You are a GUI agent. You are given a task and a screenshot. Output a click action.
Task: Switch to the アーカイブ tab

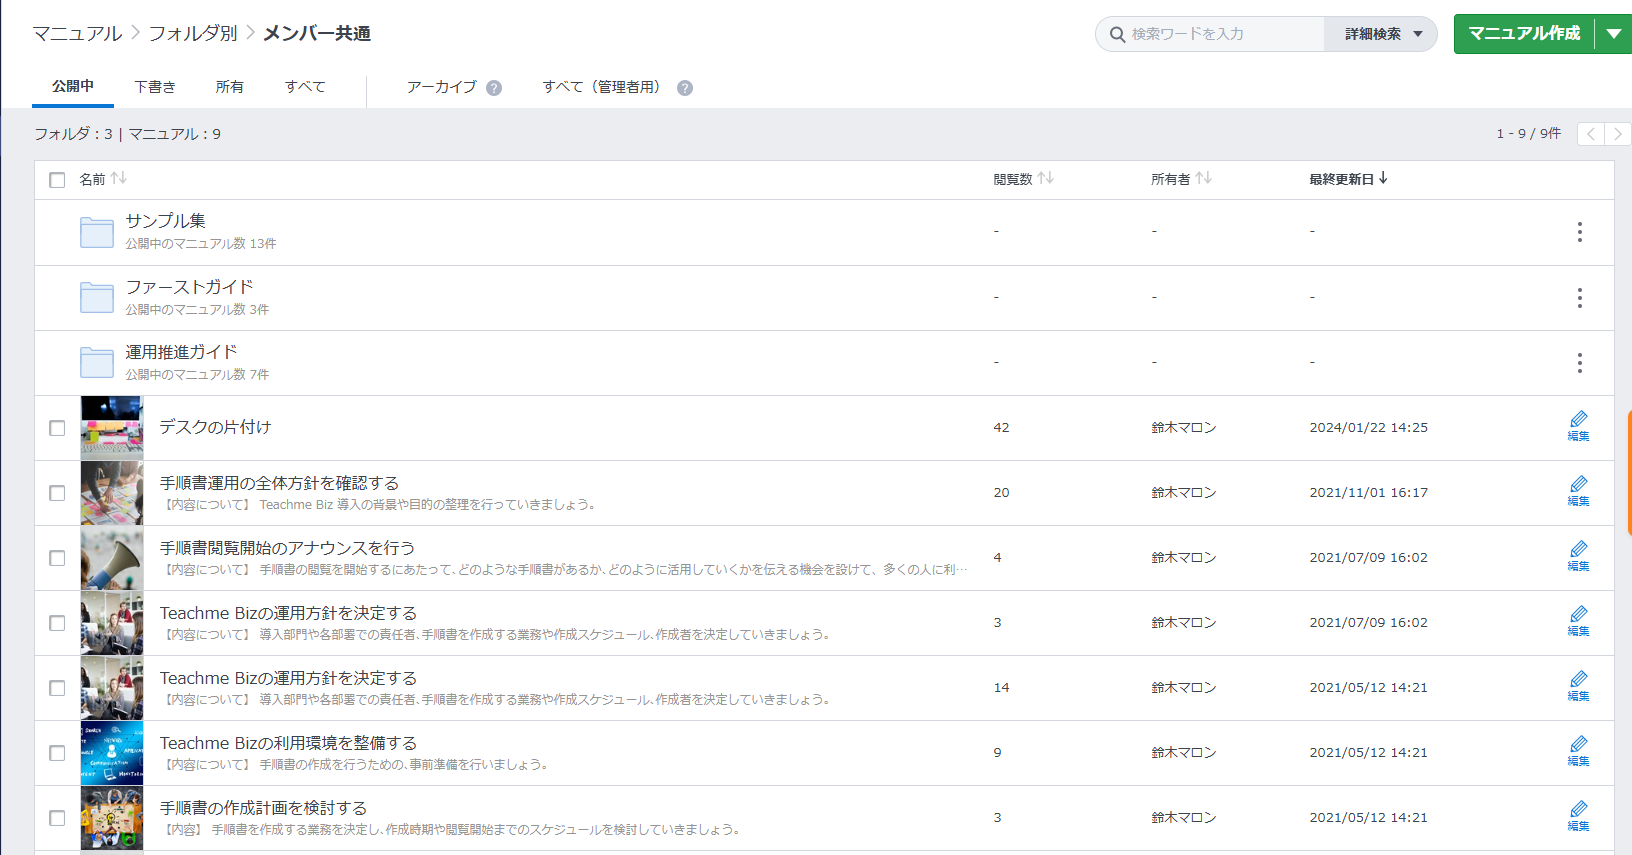pos(441,87)
